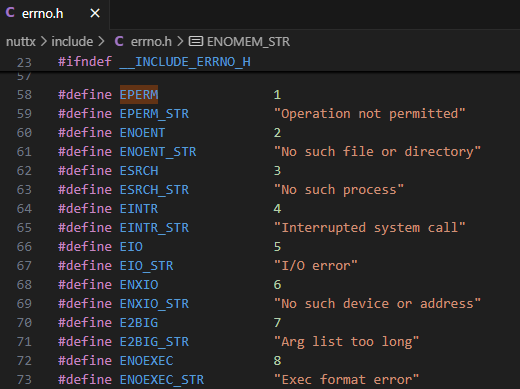The width and height of the screenshot is (520, 389).
Task: Click line number 73 in gutter
Action: [24, 380]
